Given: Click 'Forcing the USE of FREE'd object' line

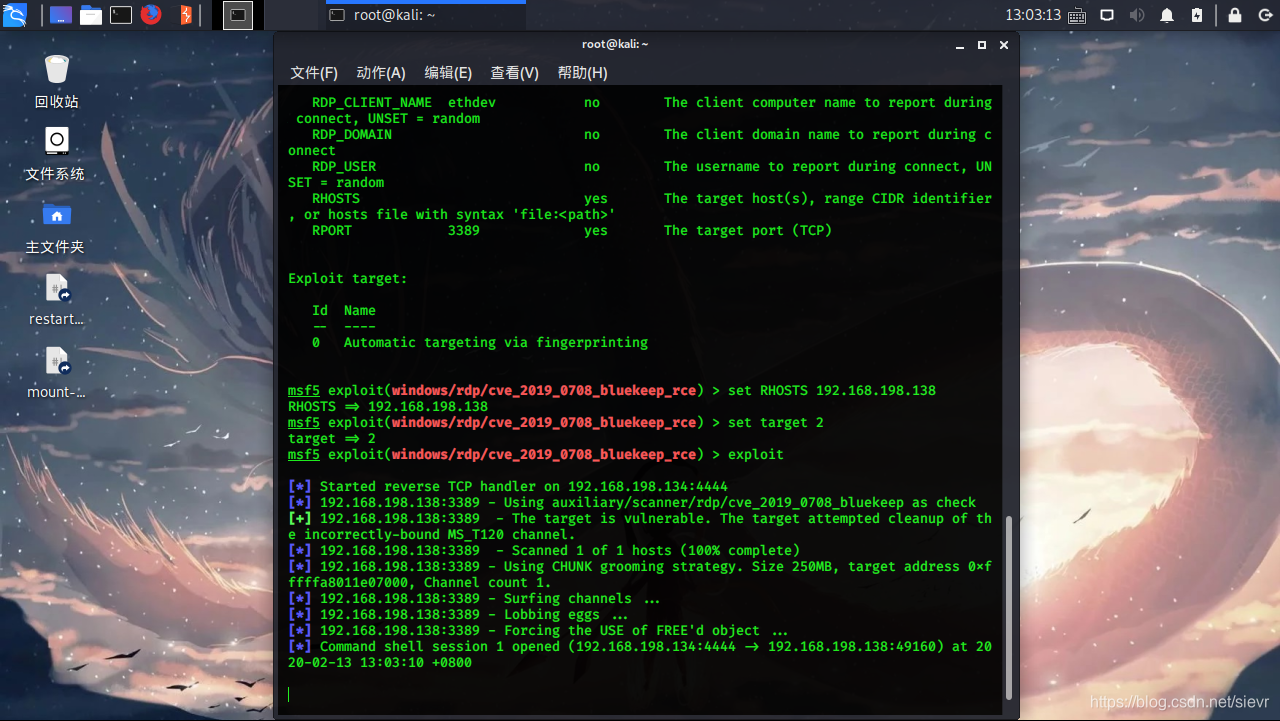Looking at the screenshot, I should coord(538,630).
